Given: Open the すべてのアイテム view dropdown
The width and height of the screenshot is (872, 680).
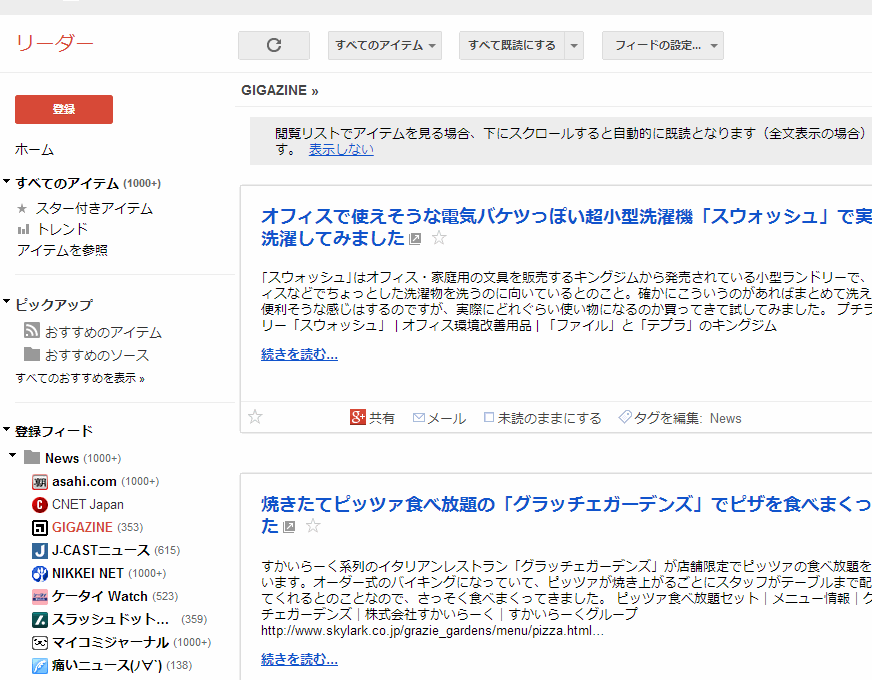Looking at the screenshot, I should click(x=385, y=45).
